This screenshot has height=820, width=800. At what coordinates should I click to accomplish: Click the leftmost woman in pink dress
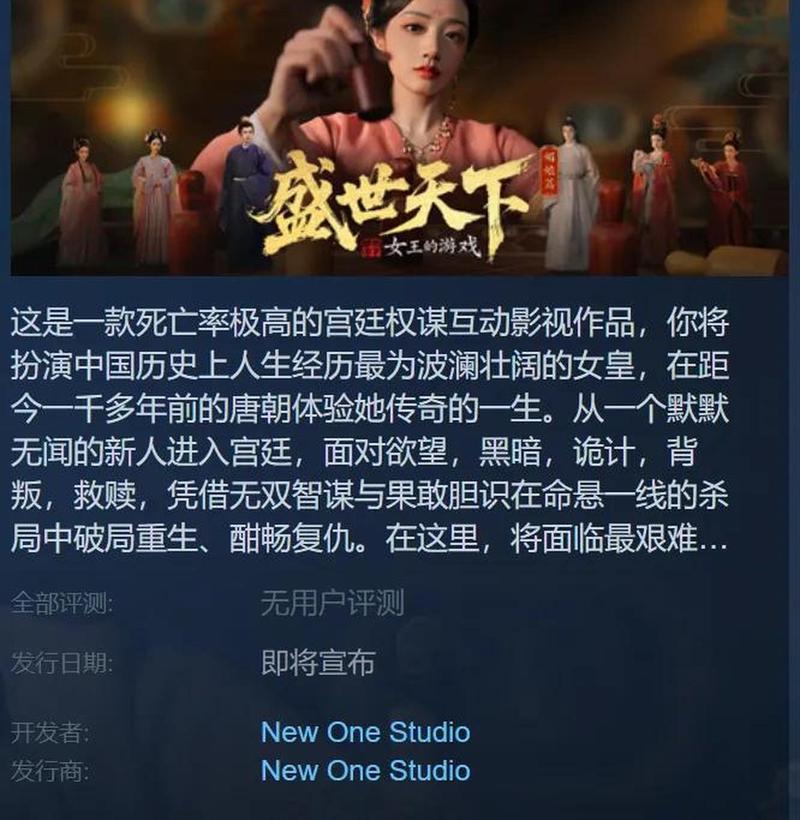point(82,201)
